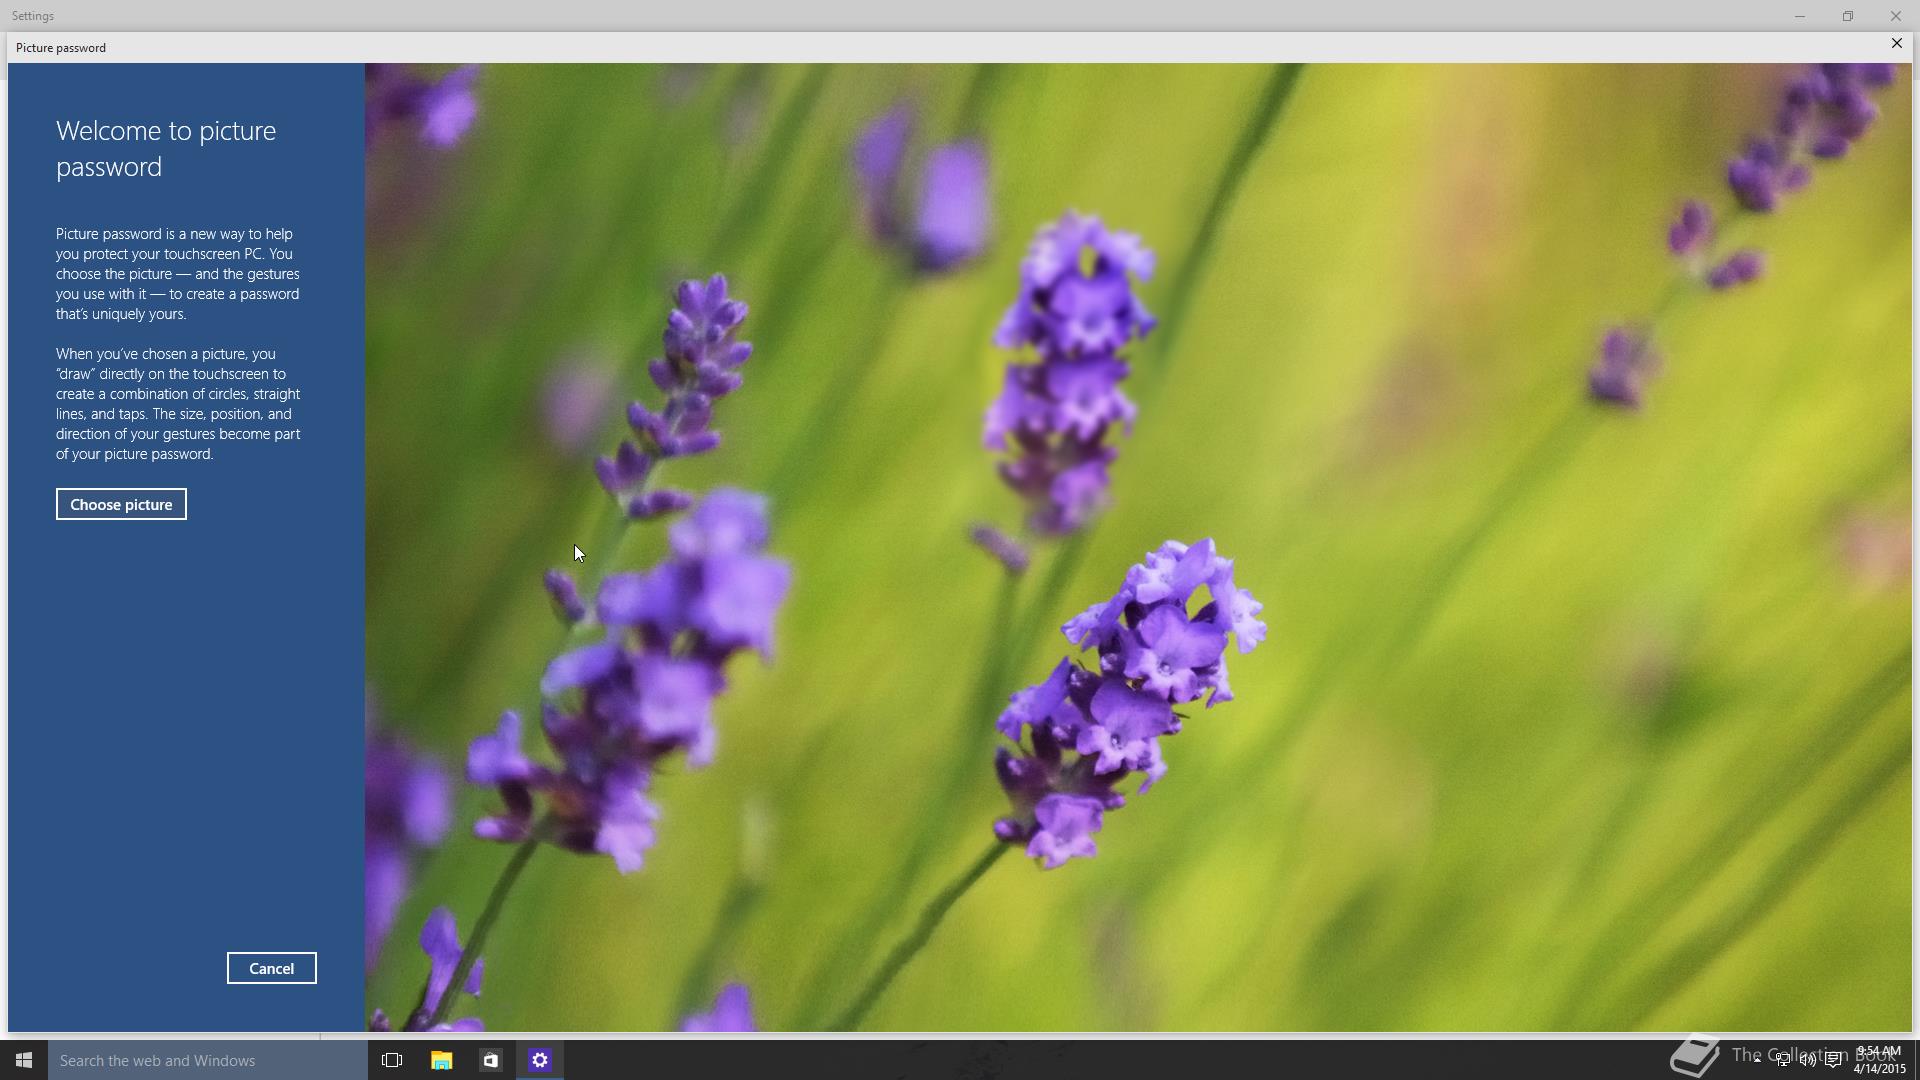Screen dimensions: 1920x1080
Task: Open the volume speaker tray icon
Action: point(1808,1060)
